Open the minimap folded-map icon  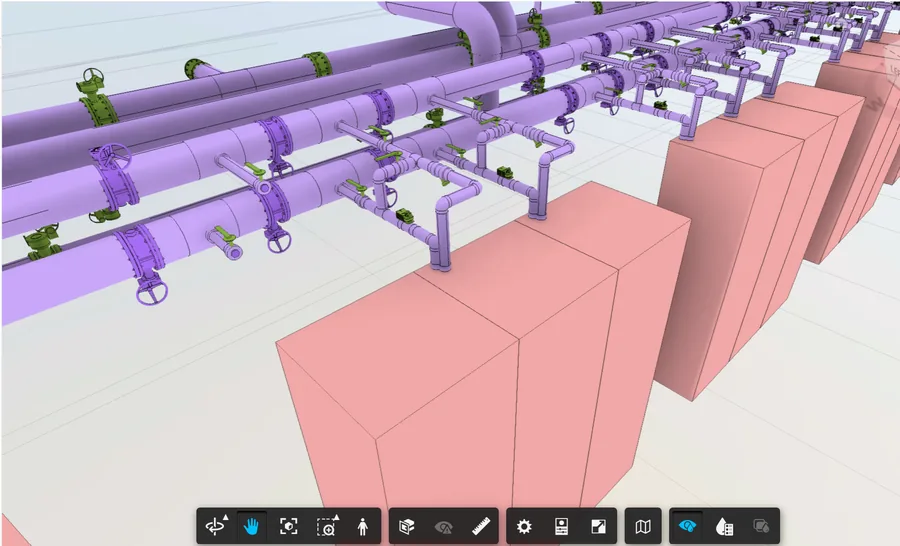tap(643, 526)
